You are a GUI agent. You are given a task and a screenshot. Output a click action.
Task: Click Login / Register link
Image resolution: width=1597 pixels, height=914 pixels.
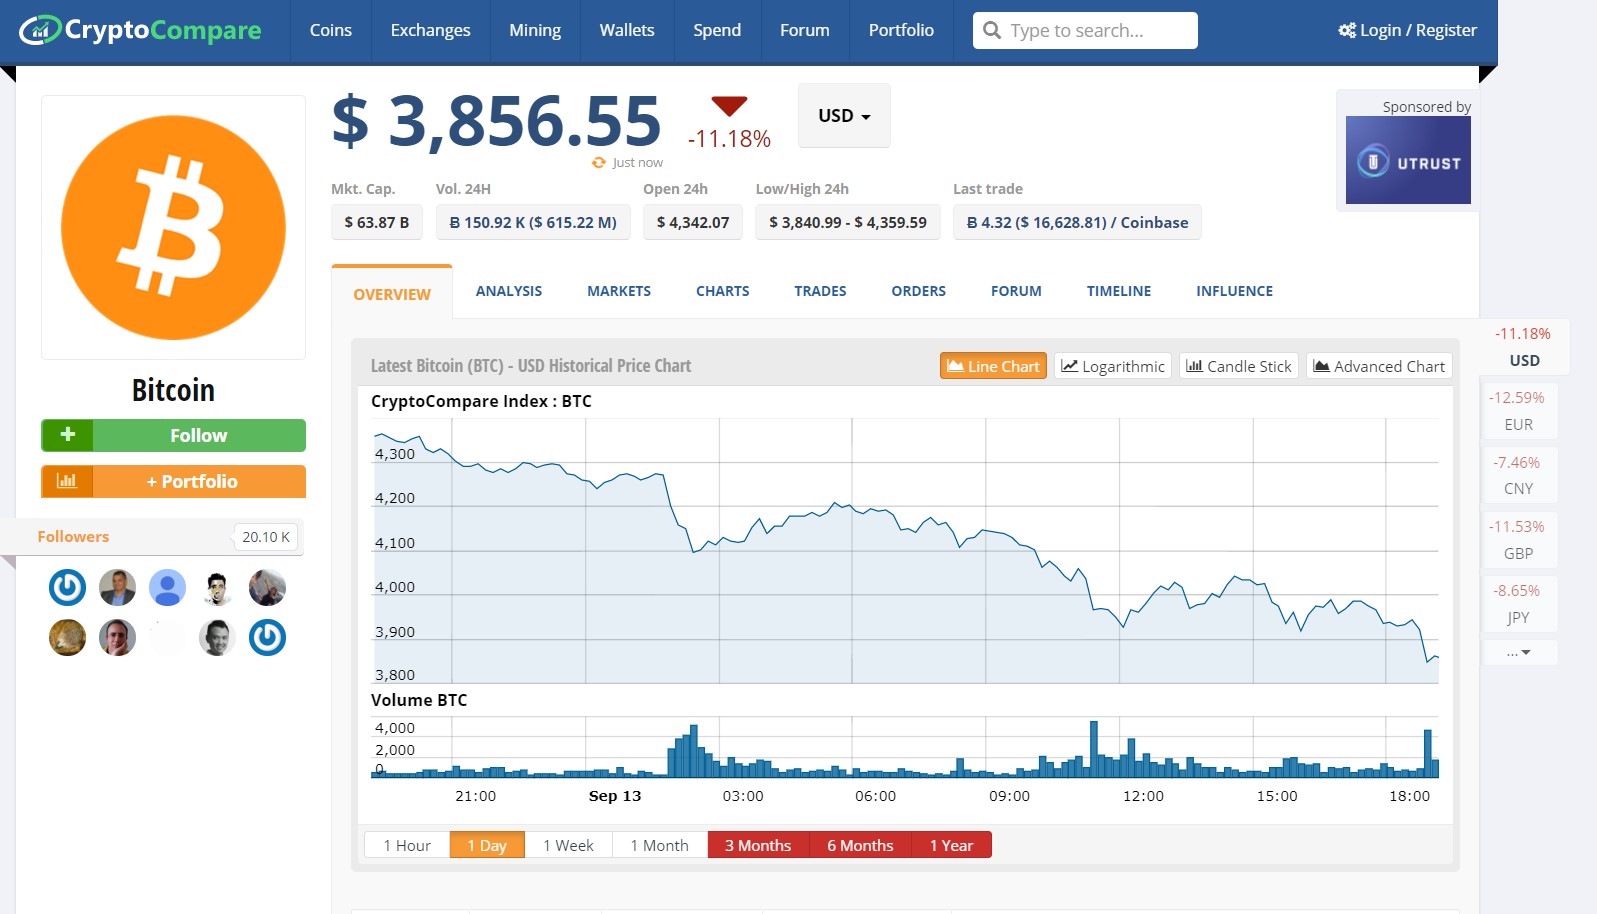tap(1408, 30)
